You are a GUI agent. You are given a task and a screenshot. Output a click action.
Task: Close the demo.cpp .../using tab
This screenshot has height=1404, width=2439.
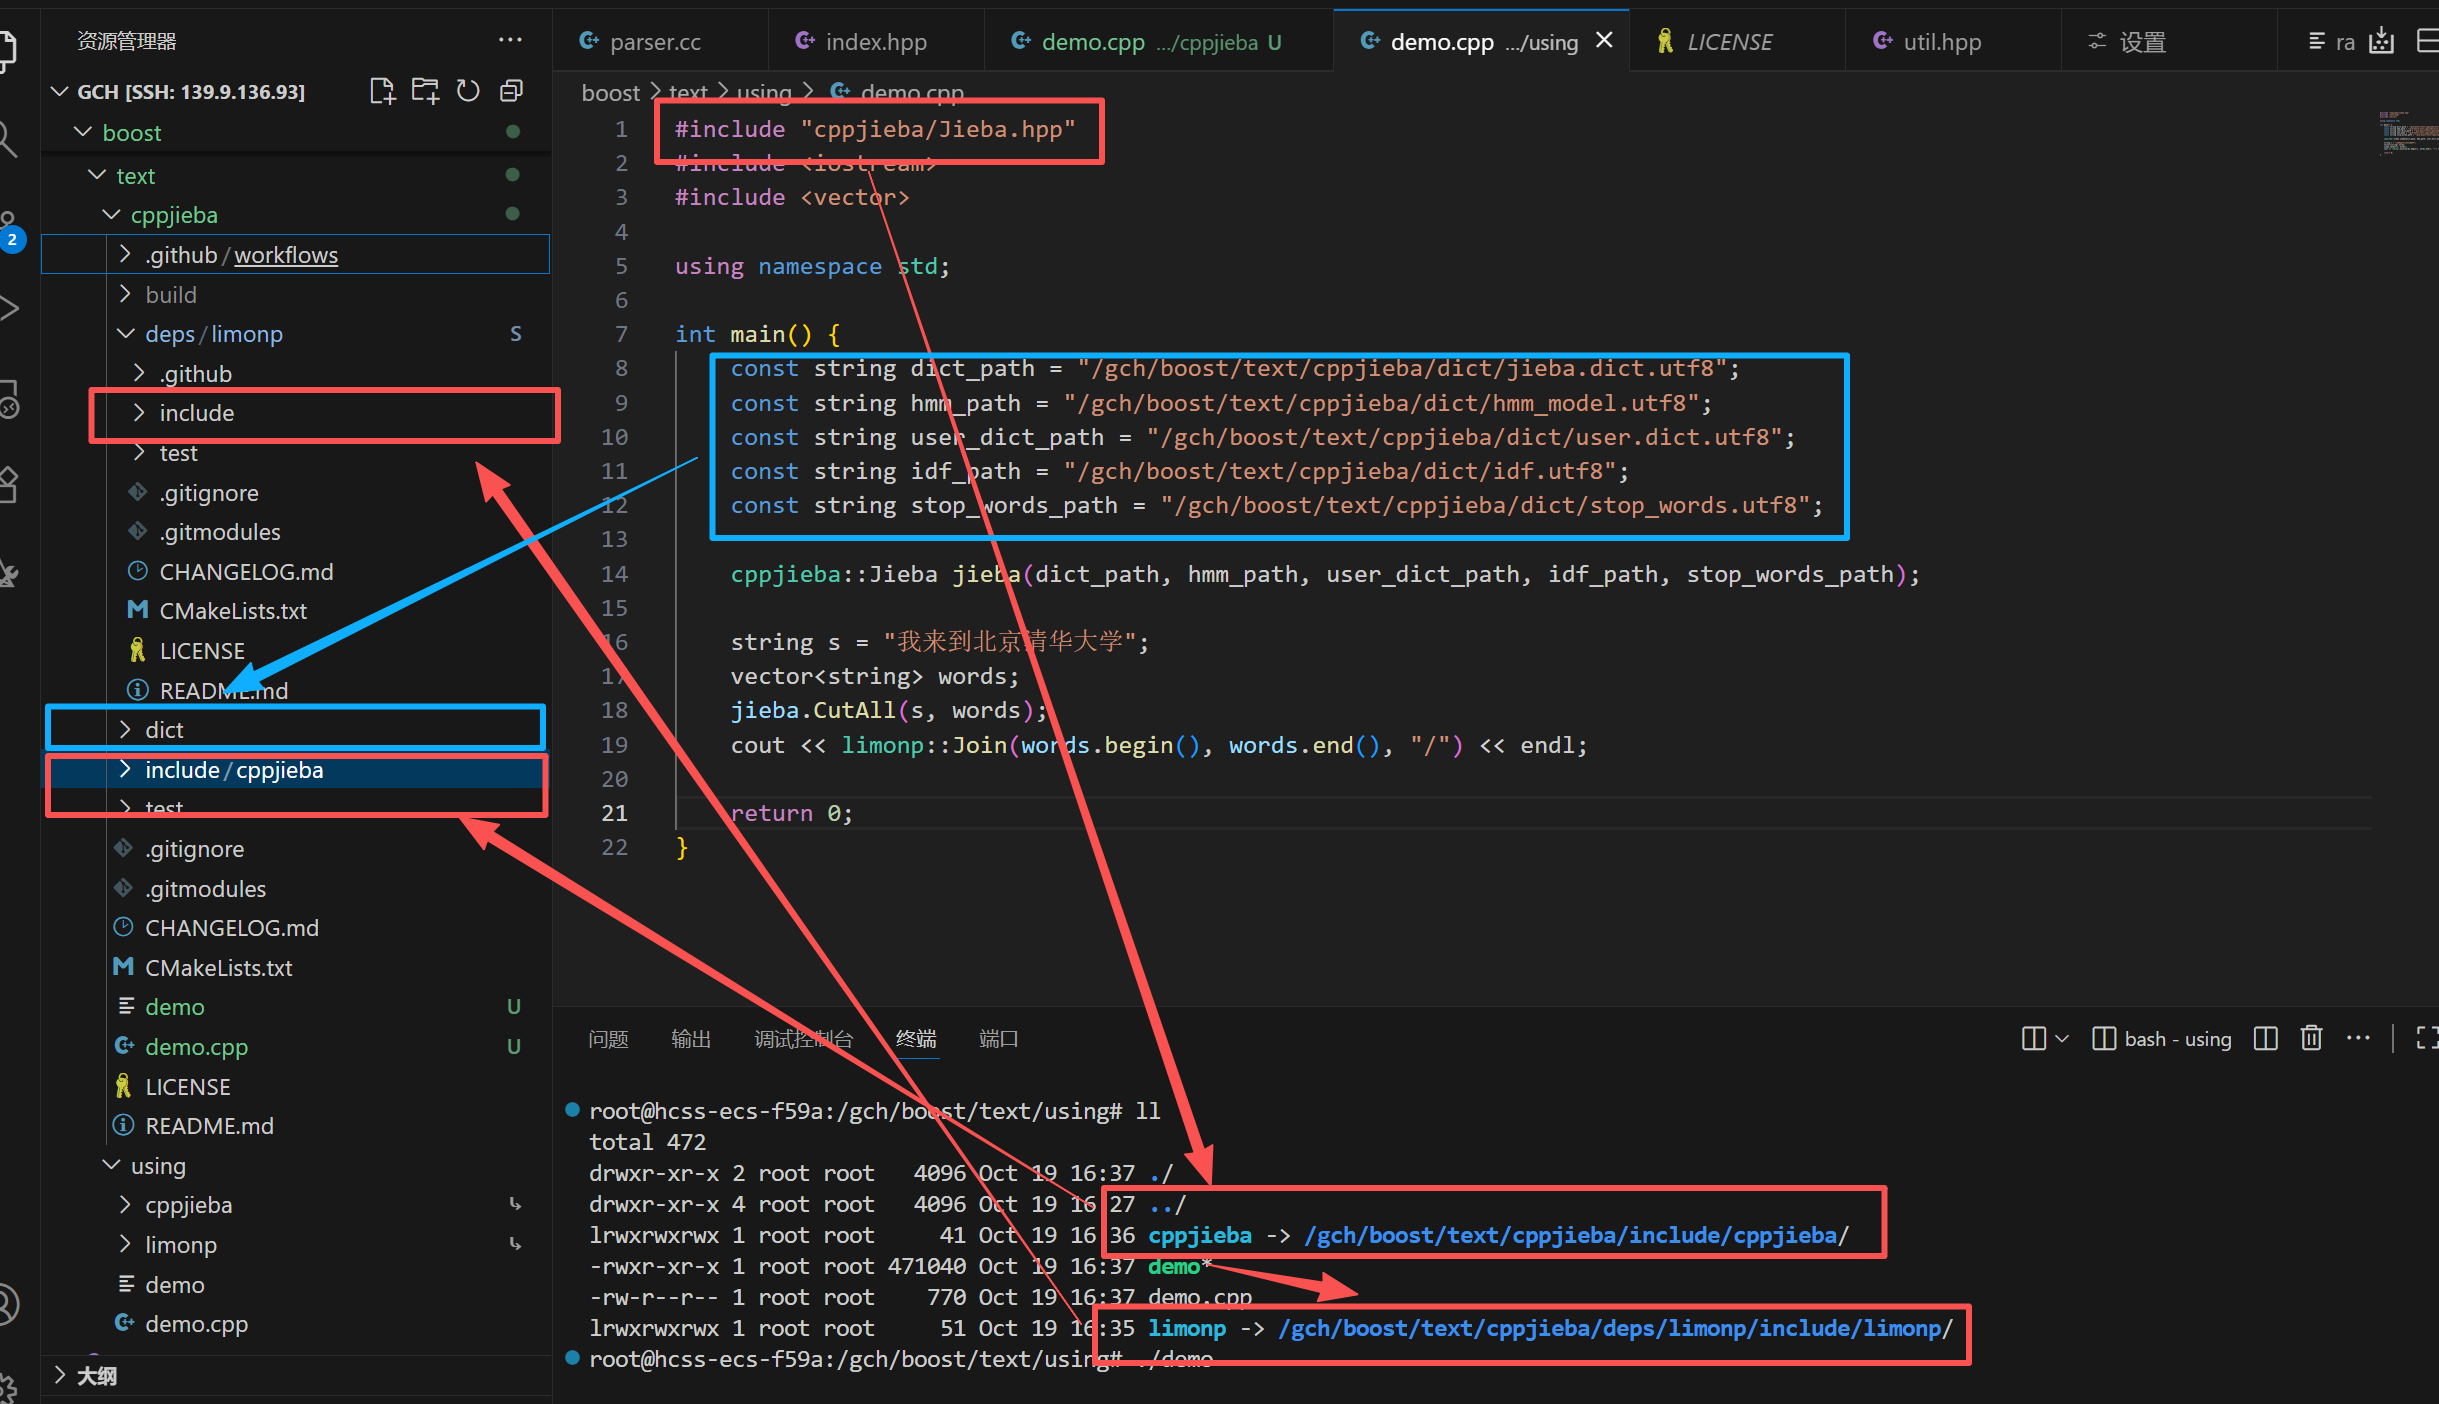coord(1604,41)
